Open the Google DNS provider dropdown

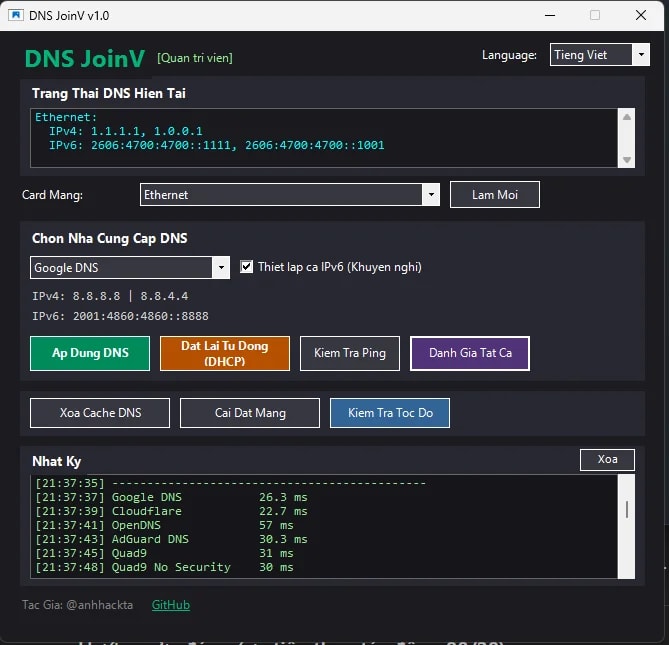tap(130, 268)
